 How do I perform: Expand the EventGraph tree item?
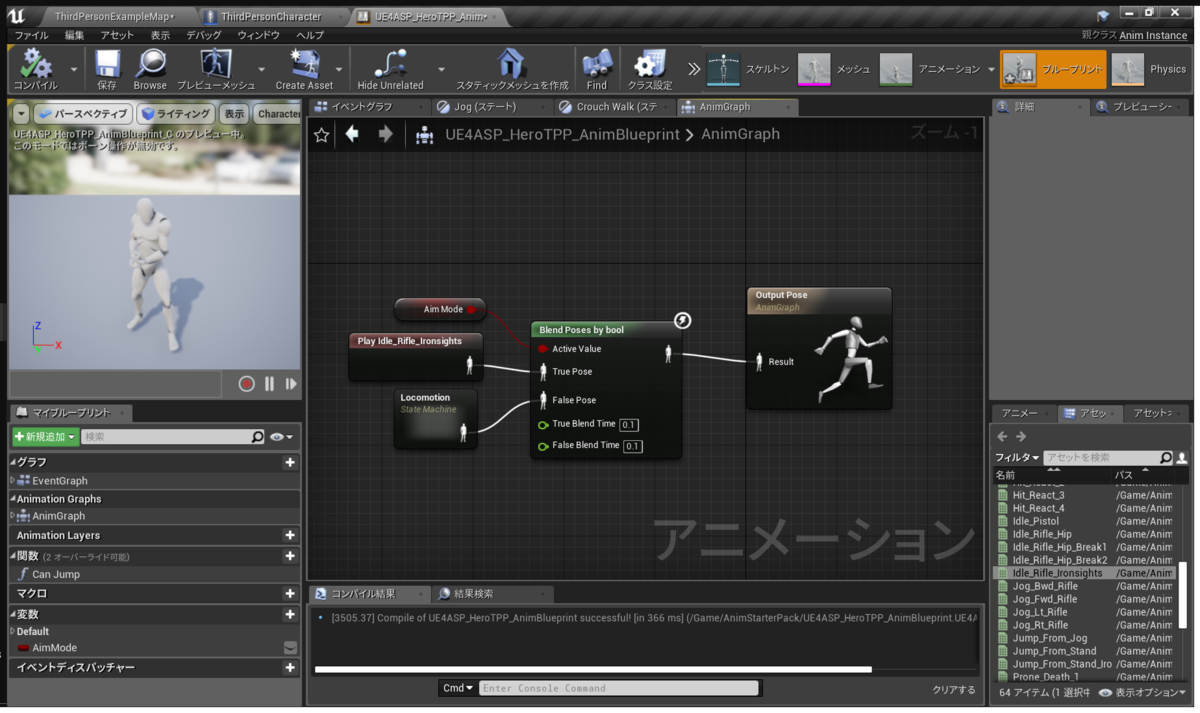(x=13, y=481)
